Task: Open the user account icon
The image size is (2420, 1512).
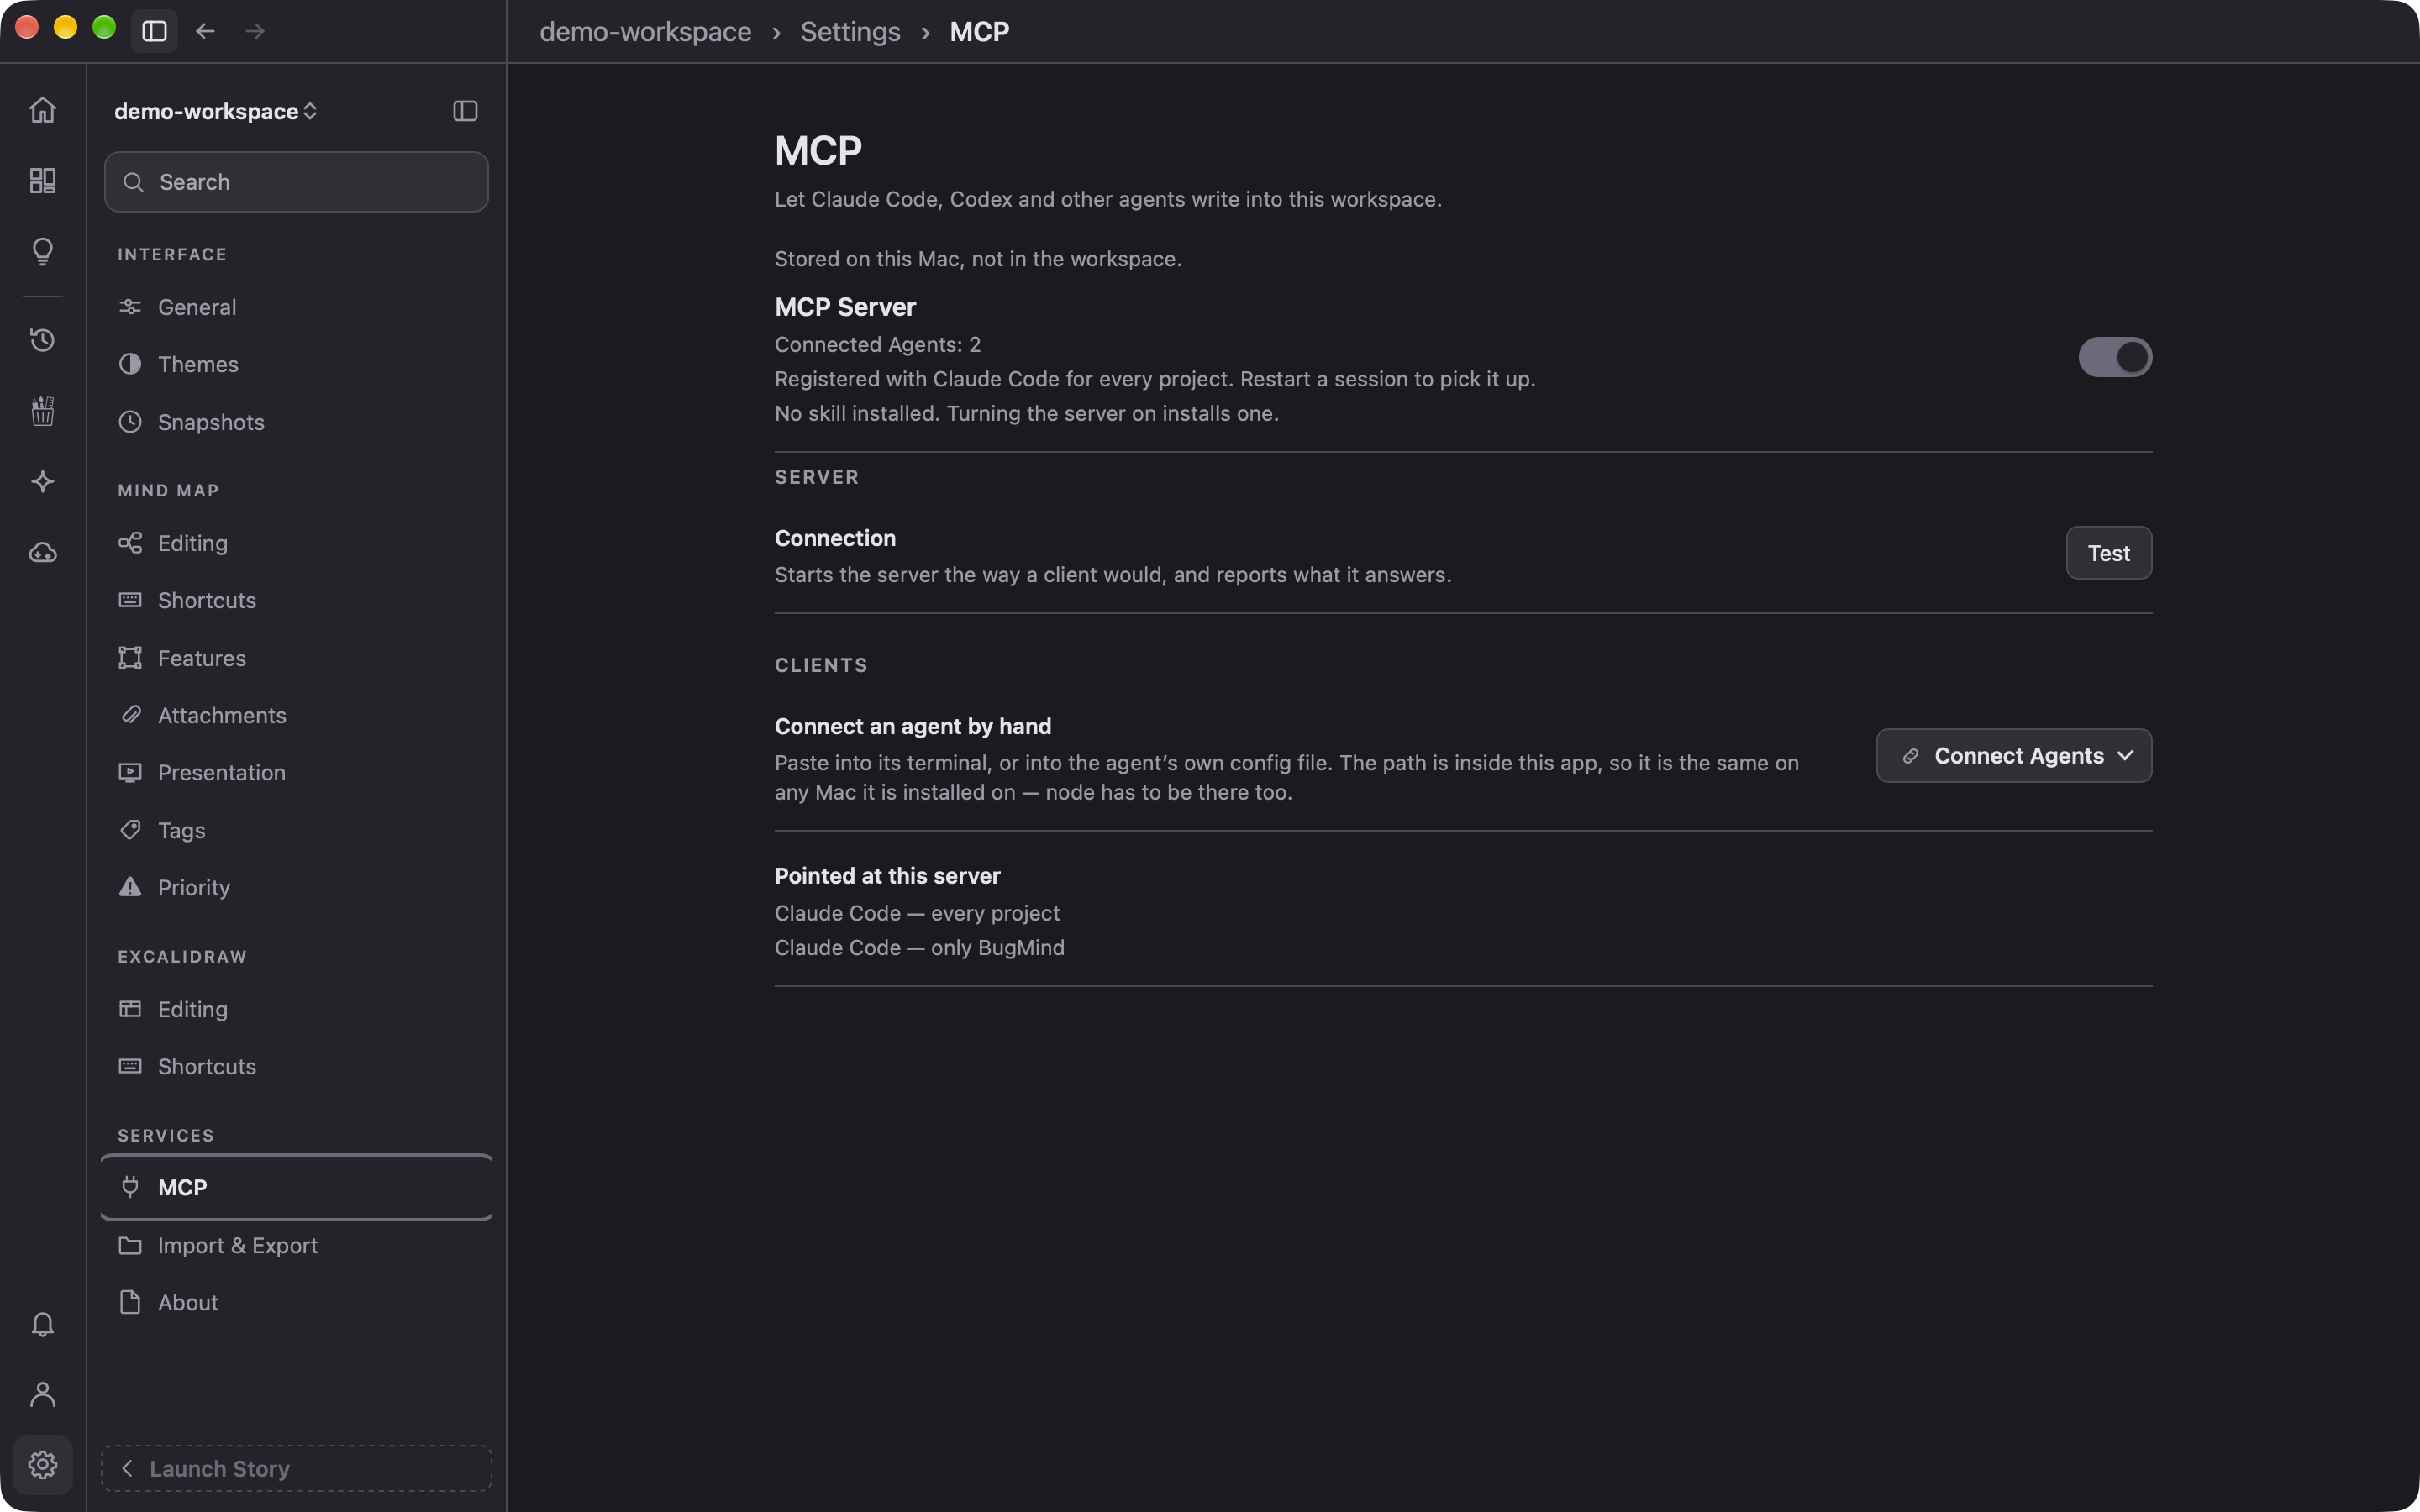Action: [42, 1394]
